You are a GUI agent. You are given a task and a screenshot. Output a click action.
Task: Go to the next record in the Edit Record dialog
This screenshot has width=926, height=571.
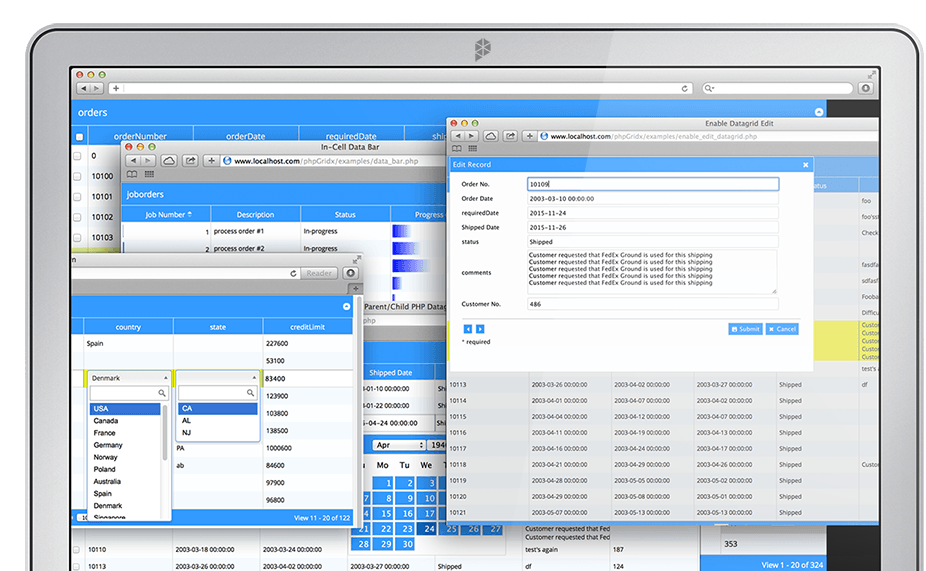pos(480,329)
